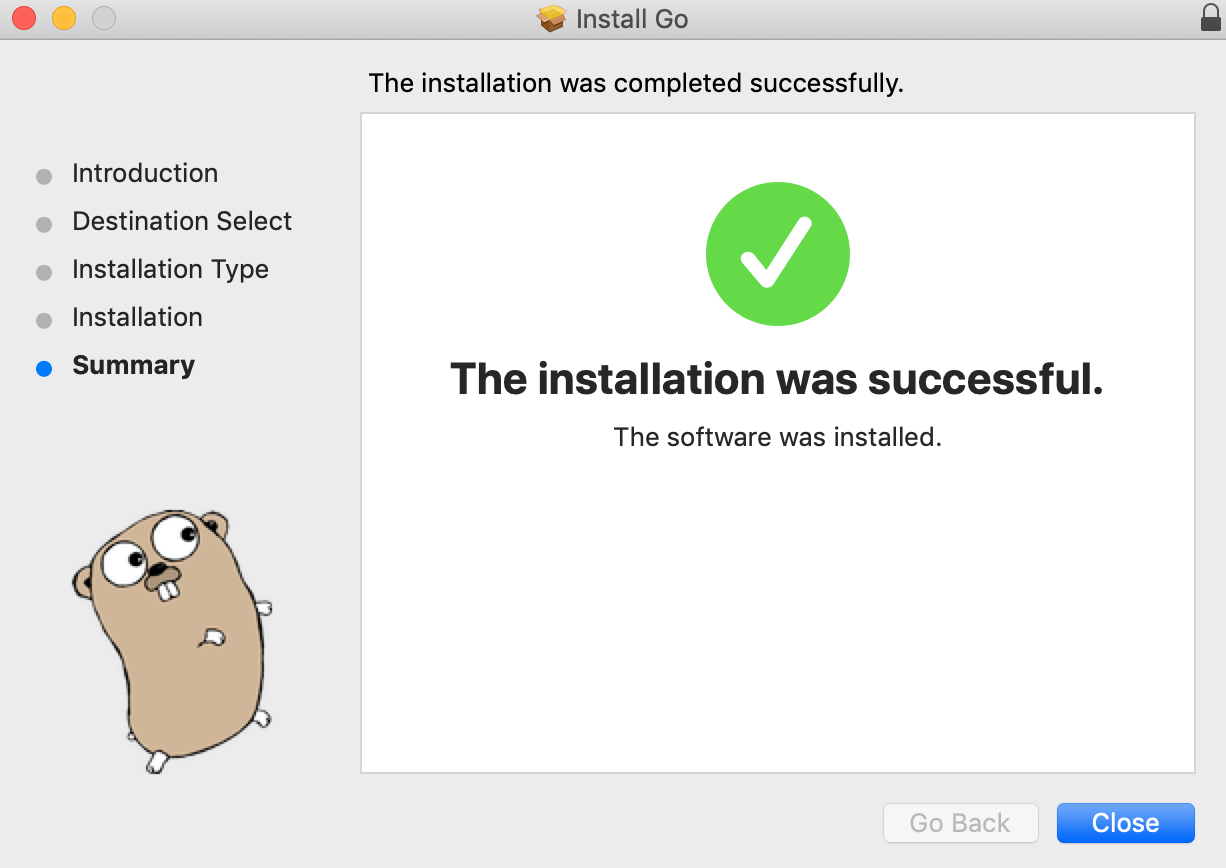Select the Summary step in the sidebar
Viewport: 1226px width, 868px height.
click(x=133, y=365)
